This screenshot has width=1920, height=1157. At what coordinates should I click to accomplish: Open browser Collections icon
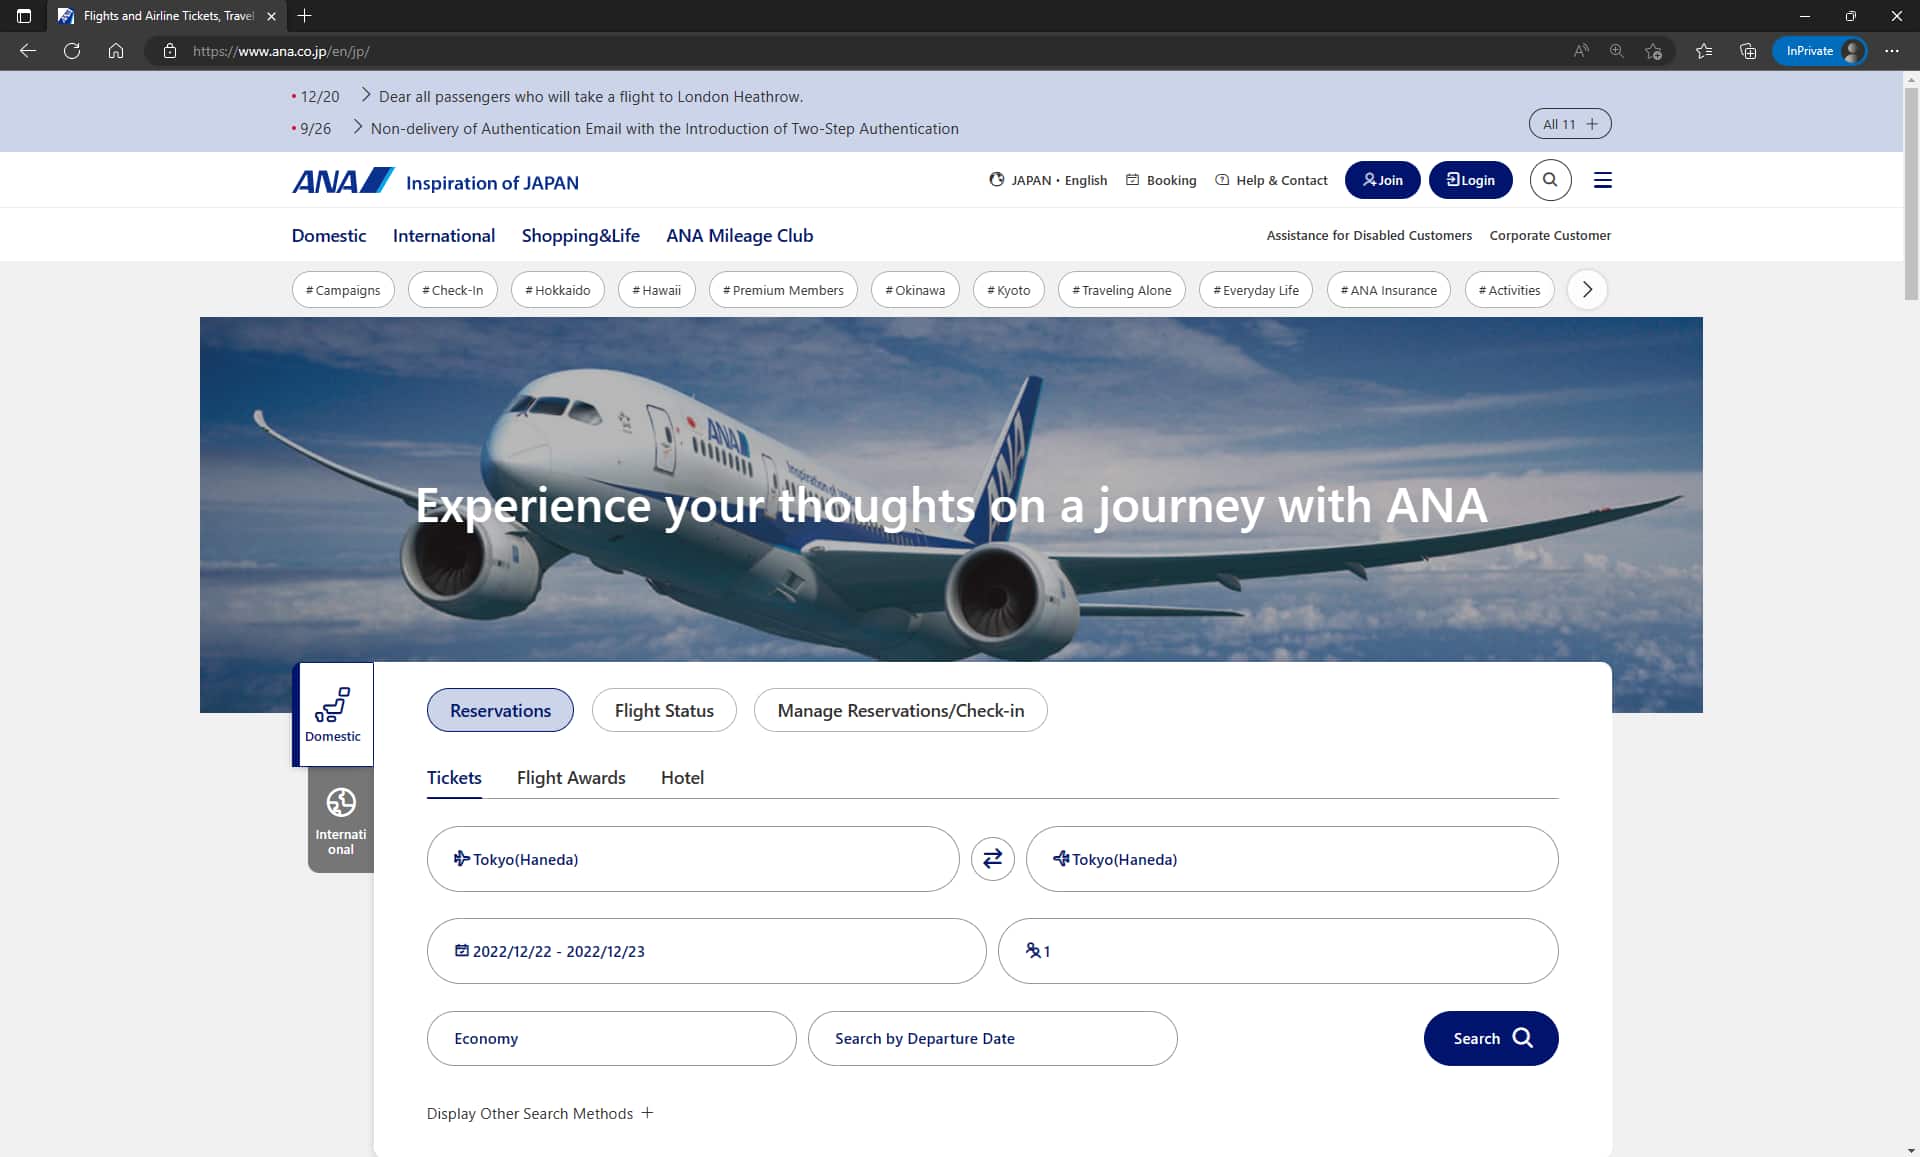pos(1748,51)
